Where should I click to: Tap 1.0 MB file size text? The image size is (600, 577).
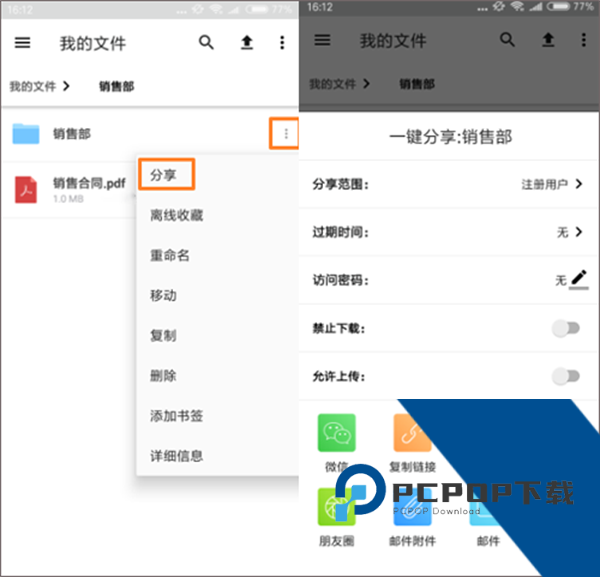click(x=68, y=199)
